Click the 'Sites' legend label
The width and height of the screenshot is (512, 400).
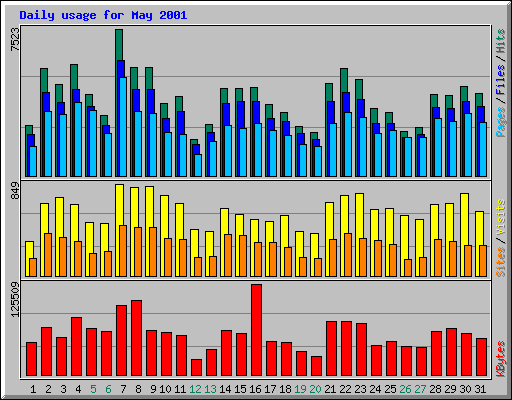(x=500, y=262)
